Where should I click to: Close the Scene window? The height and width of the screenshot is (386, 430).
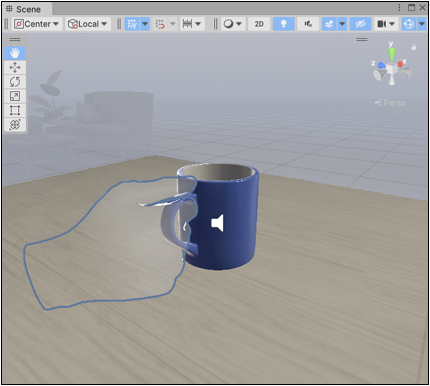click(423, 8)
